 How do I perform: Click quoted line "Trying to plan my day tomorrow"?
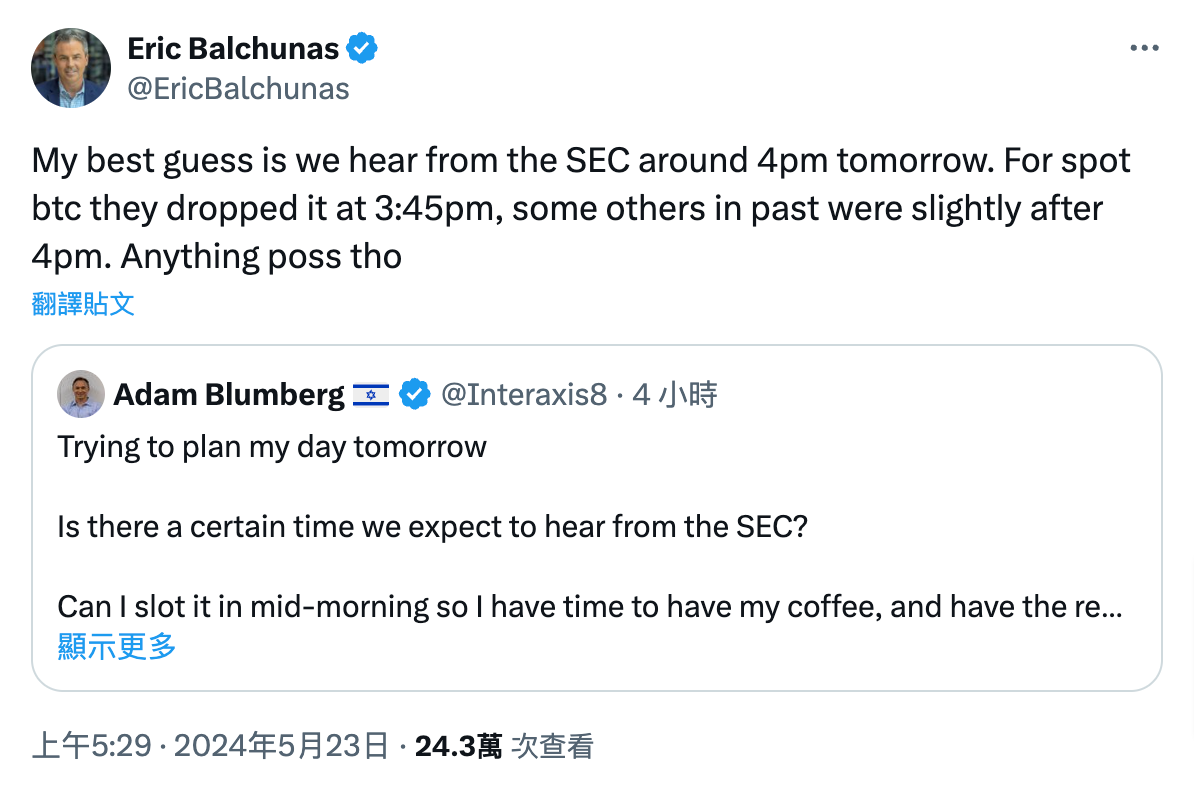pos(272,446)
